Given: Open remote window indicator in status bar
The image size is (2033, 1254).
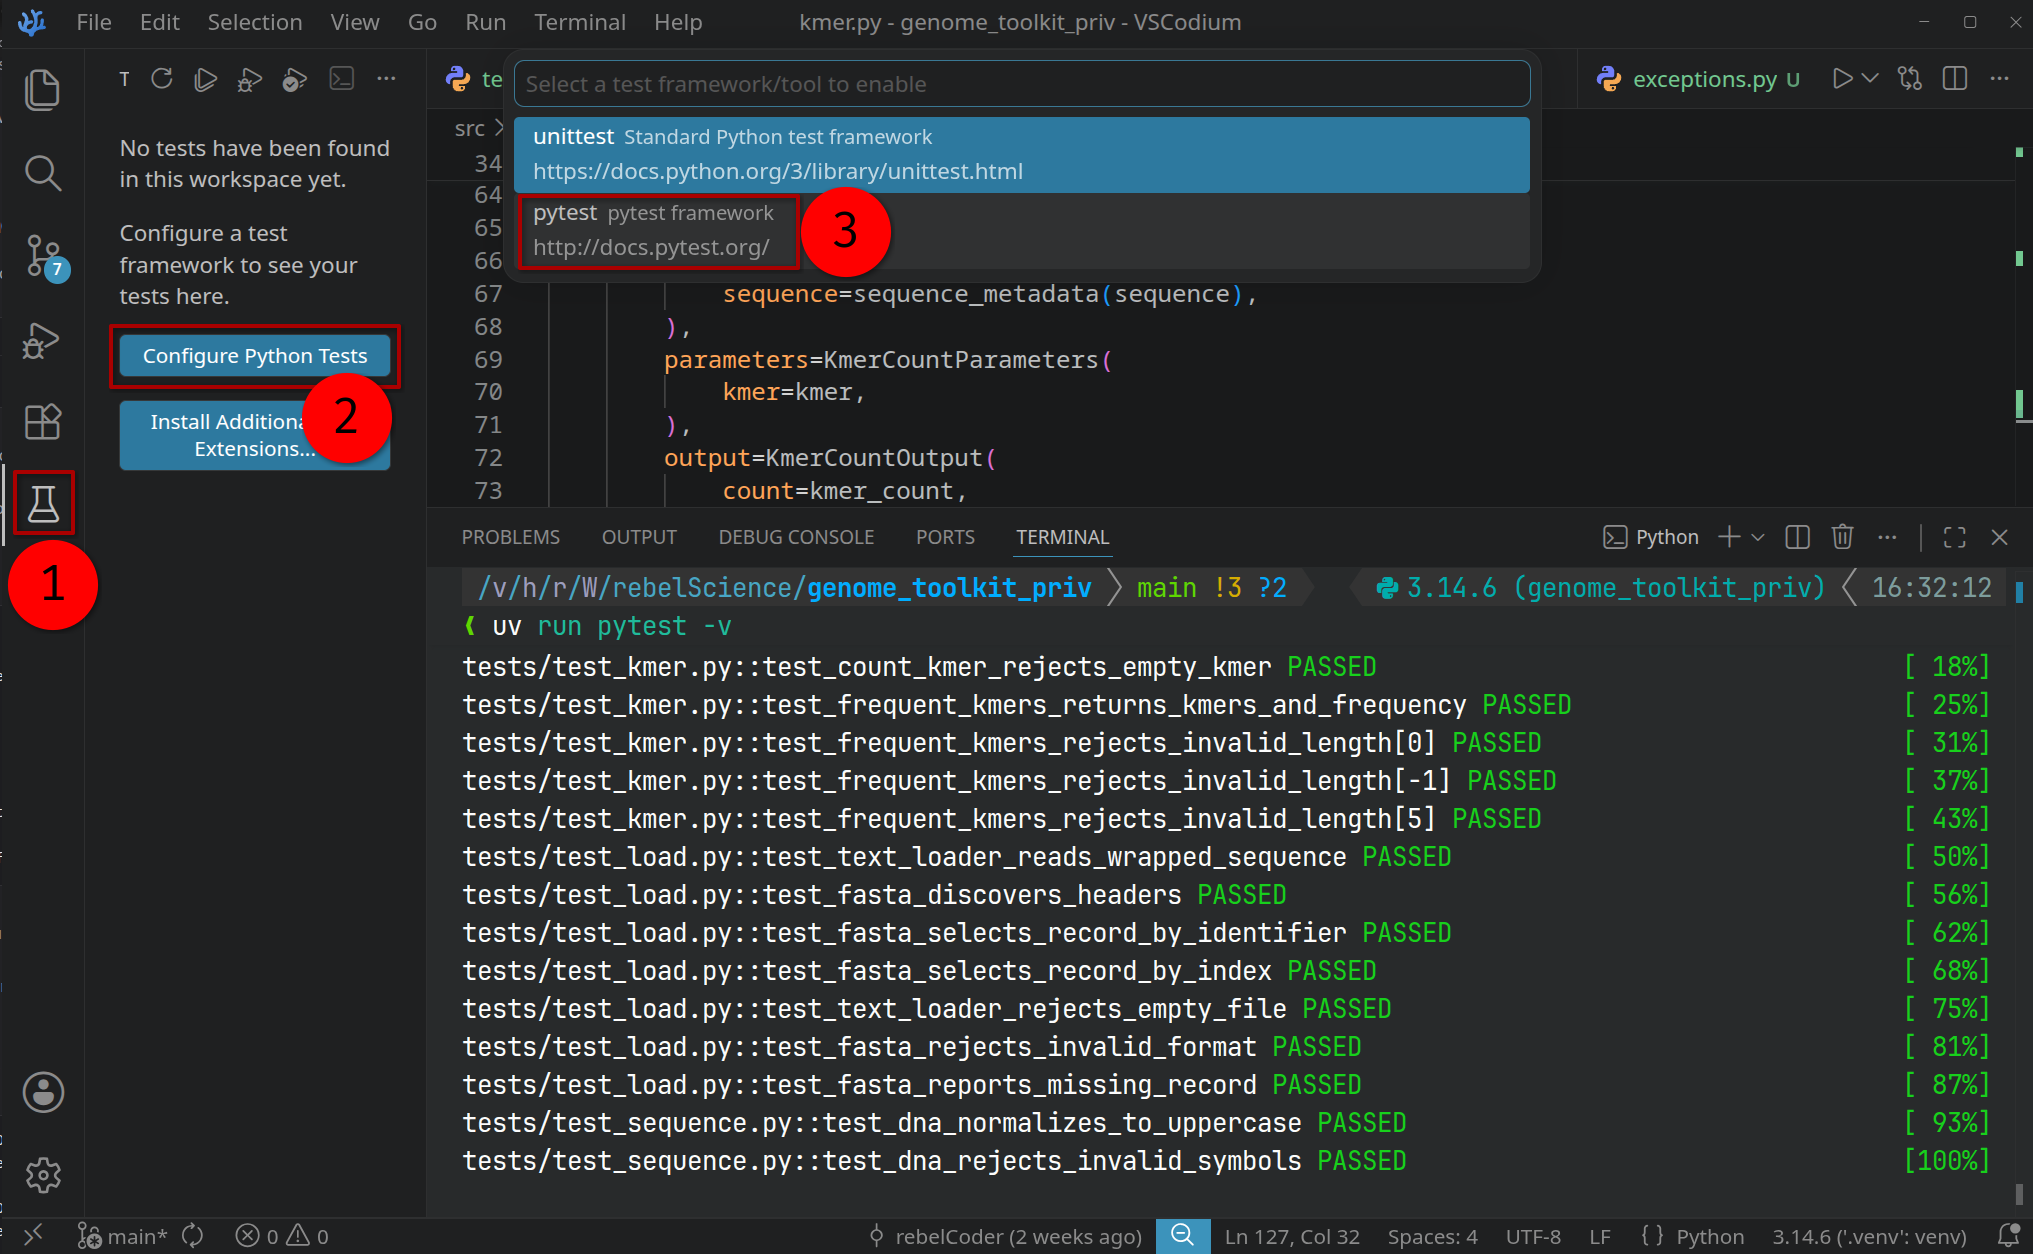Looking at the screenshot, I should [33, 1236].
